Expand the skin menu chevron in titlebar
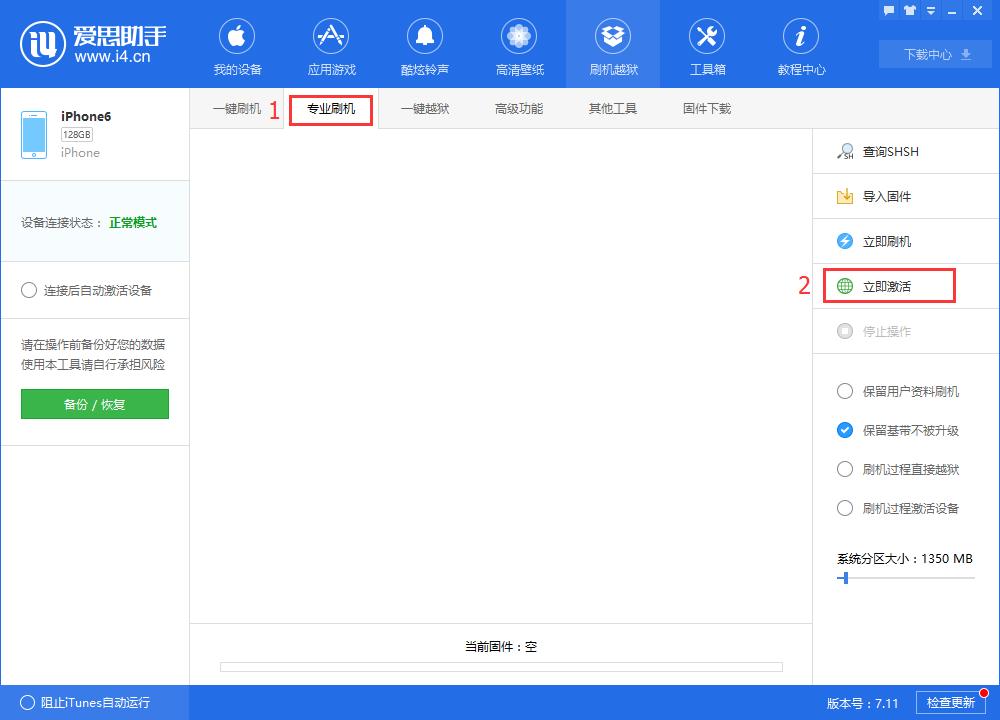 pos(930,10)
